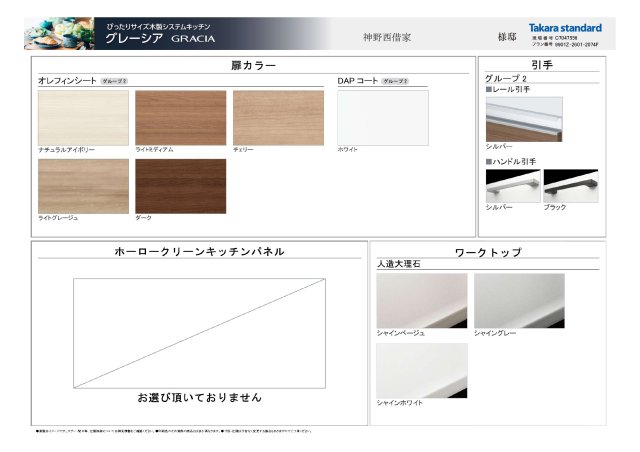
Task: Choose the ダーク door color swatch
Action: 180,186
